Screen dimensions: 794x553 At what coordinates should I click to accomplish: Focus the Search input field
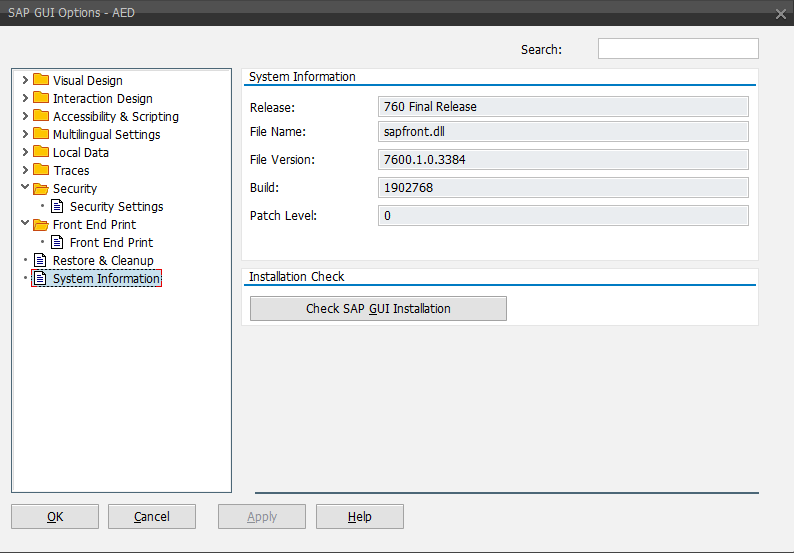click(678, 49)
